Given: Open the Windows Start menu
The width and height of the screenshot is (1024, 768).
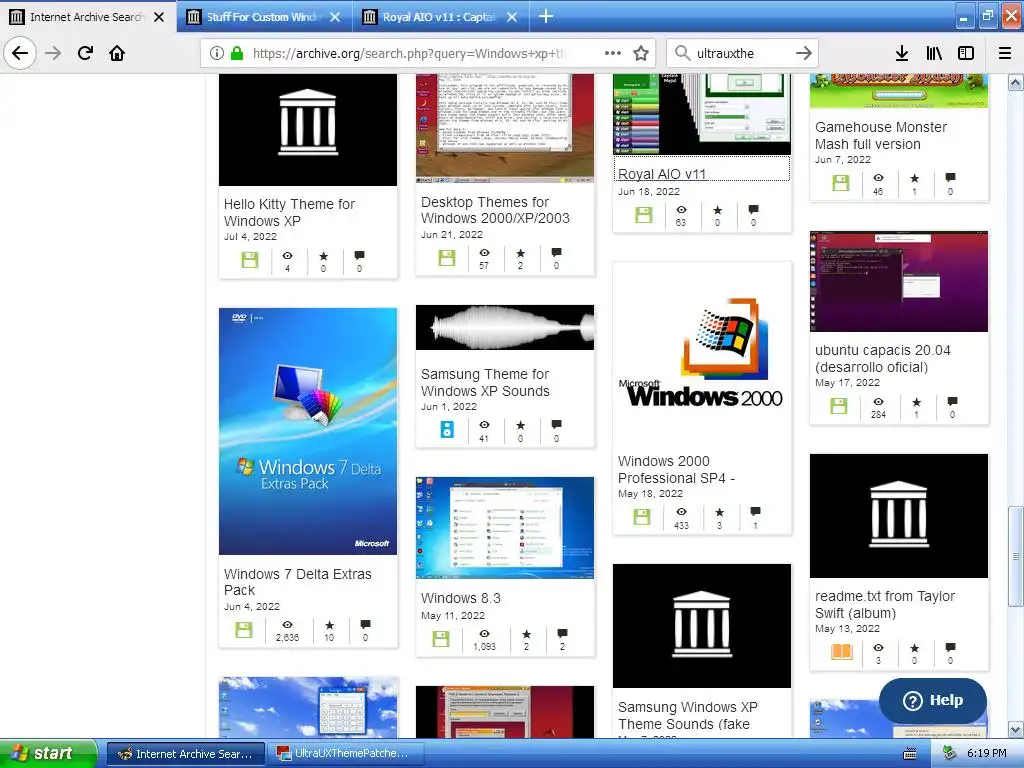Looking at the screenshot, I should pyautogui.click(x=47, y=753).
